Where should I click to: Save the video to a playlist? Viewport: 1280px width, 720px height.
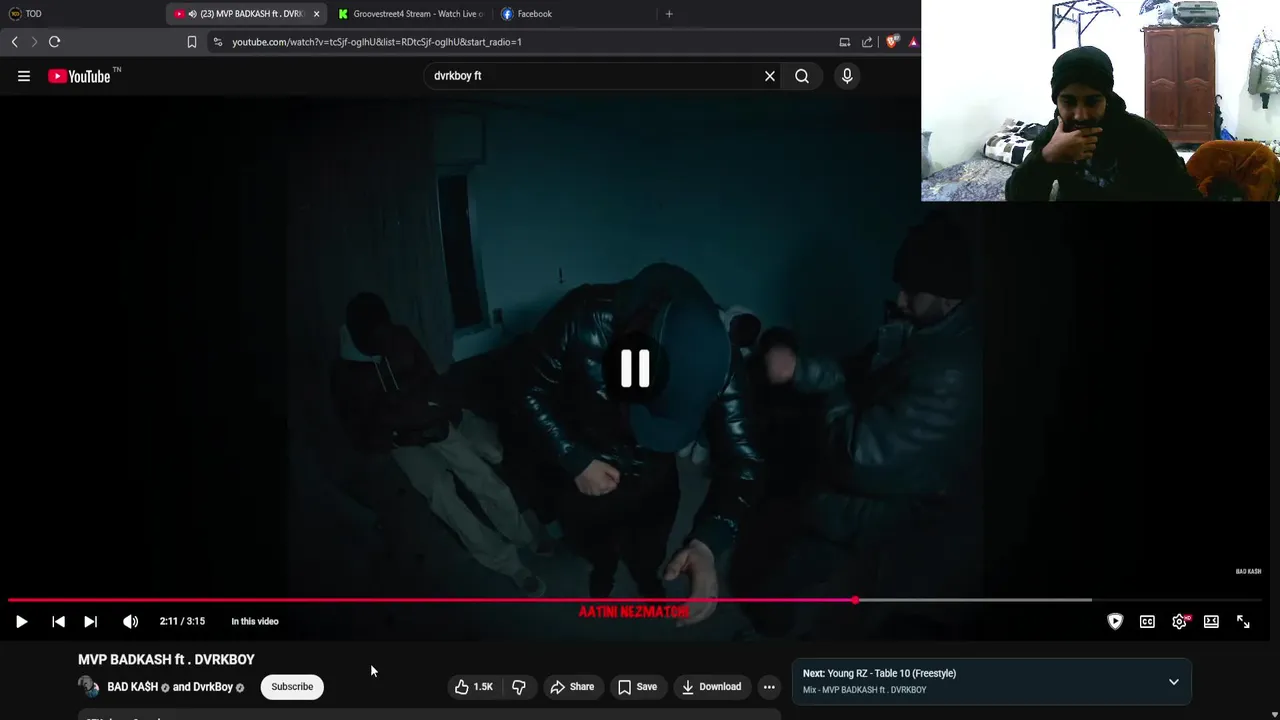(637, 687)
